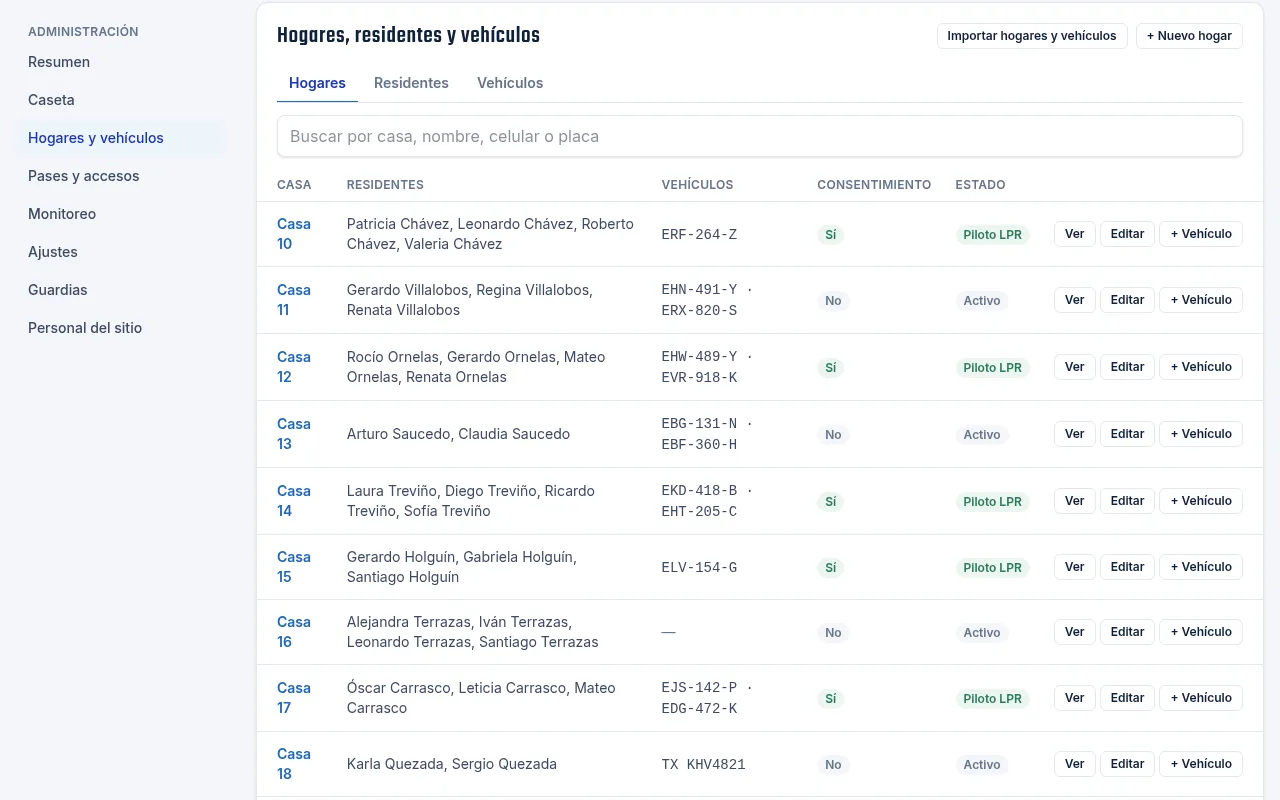View the Casa 17 household
This screenshot has width=1280, height=800.
tap(1075, 698)
